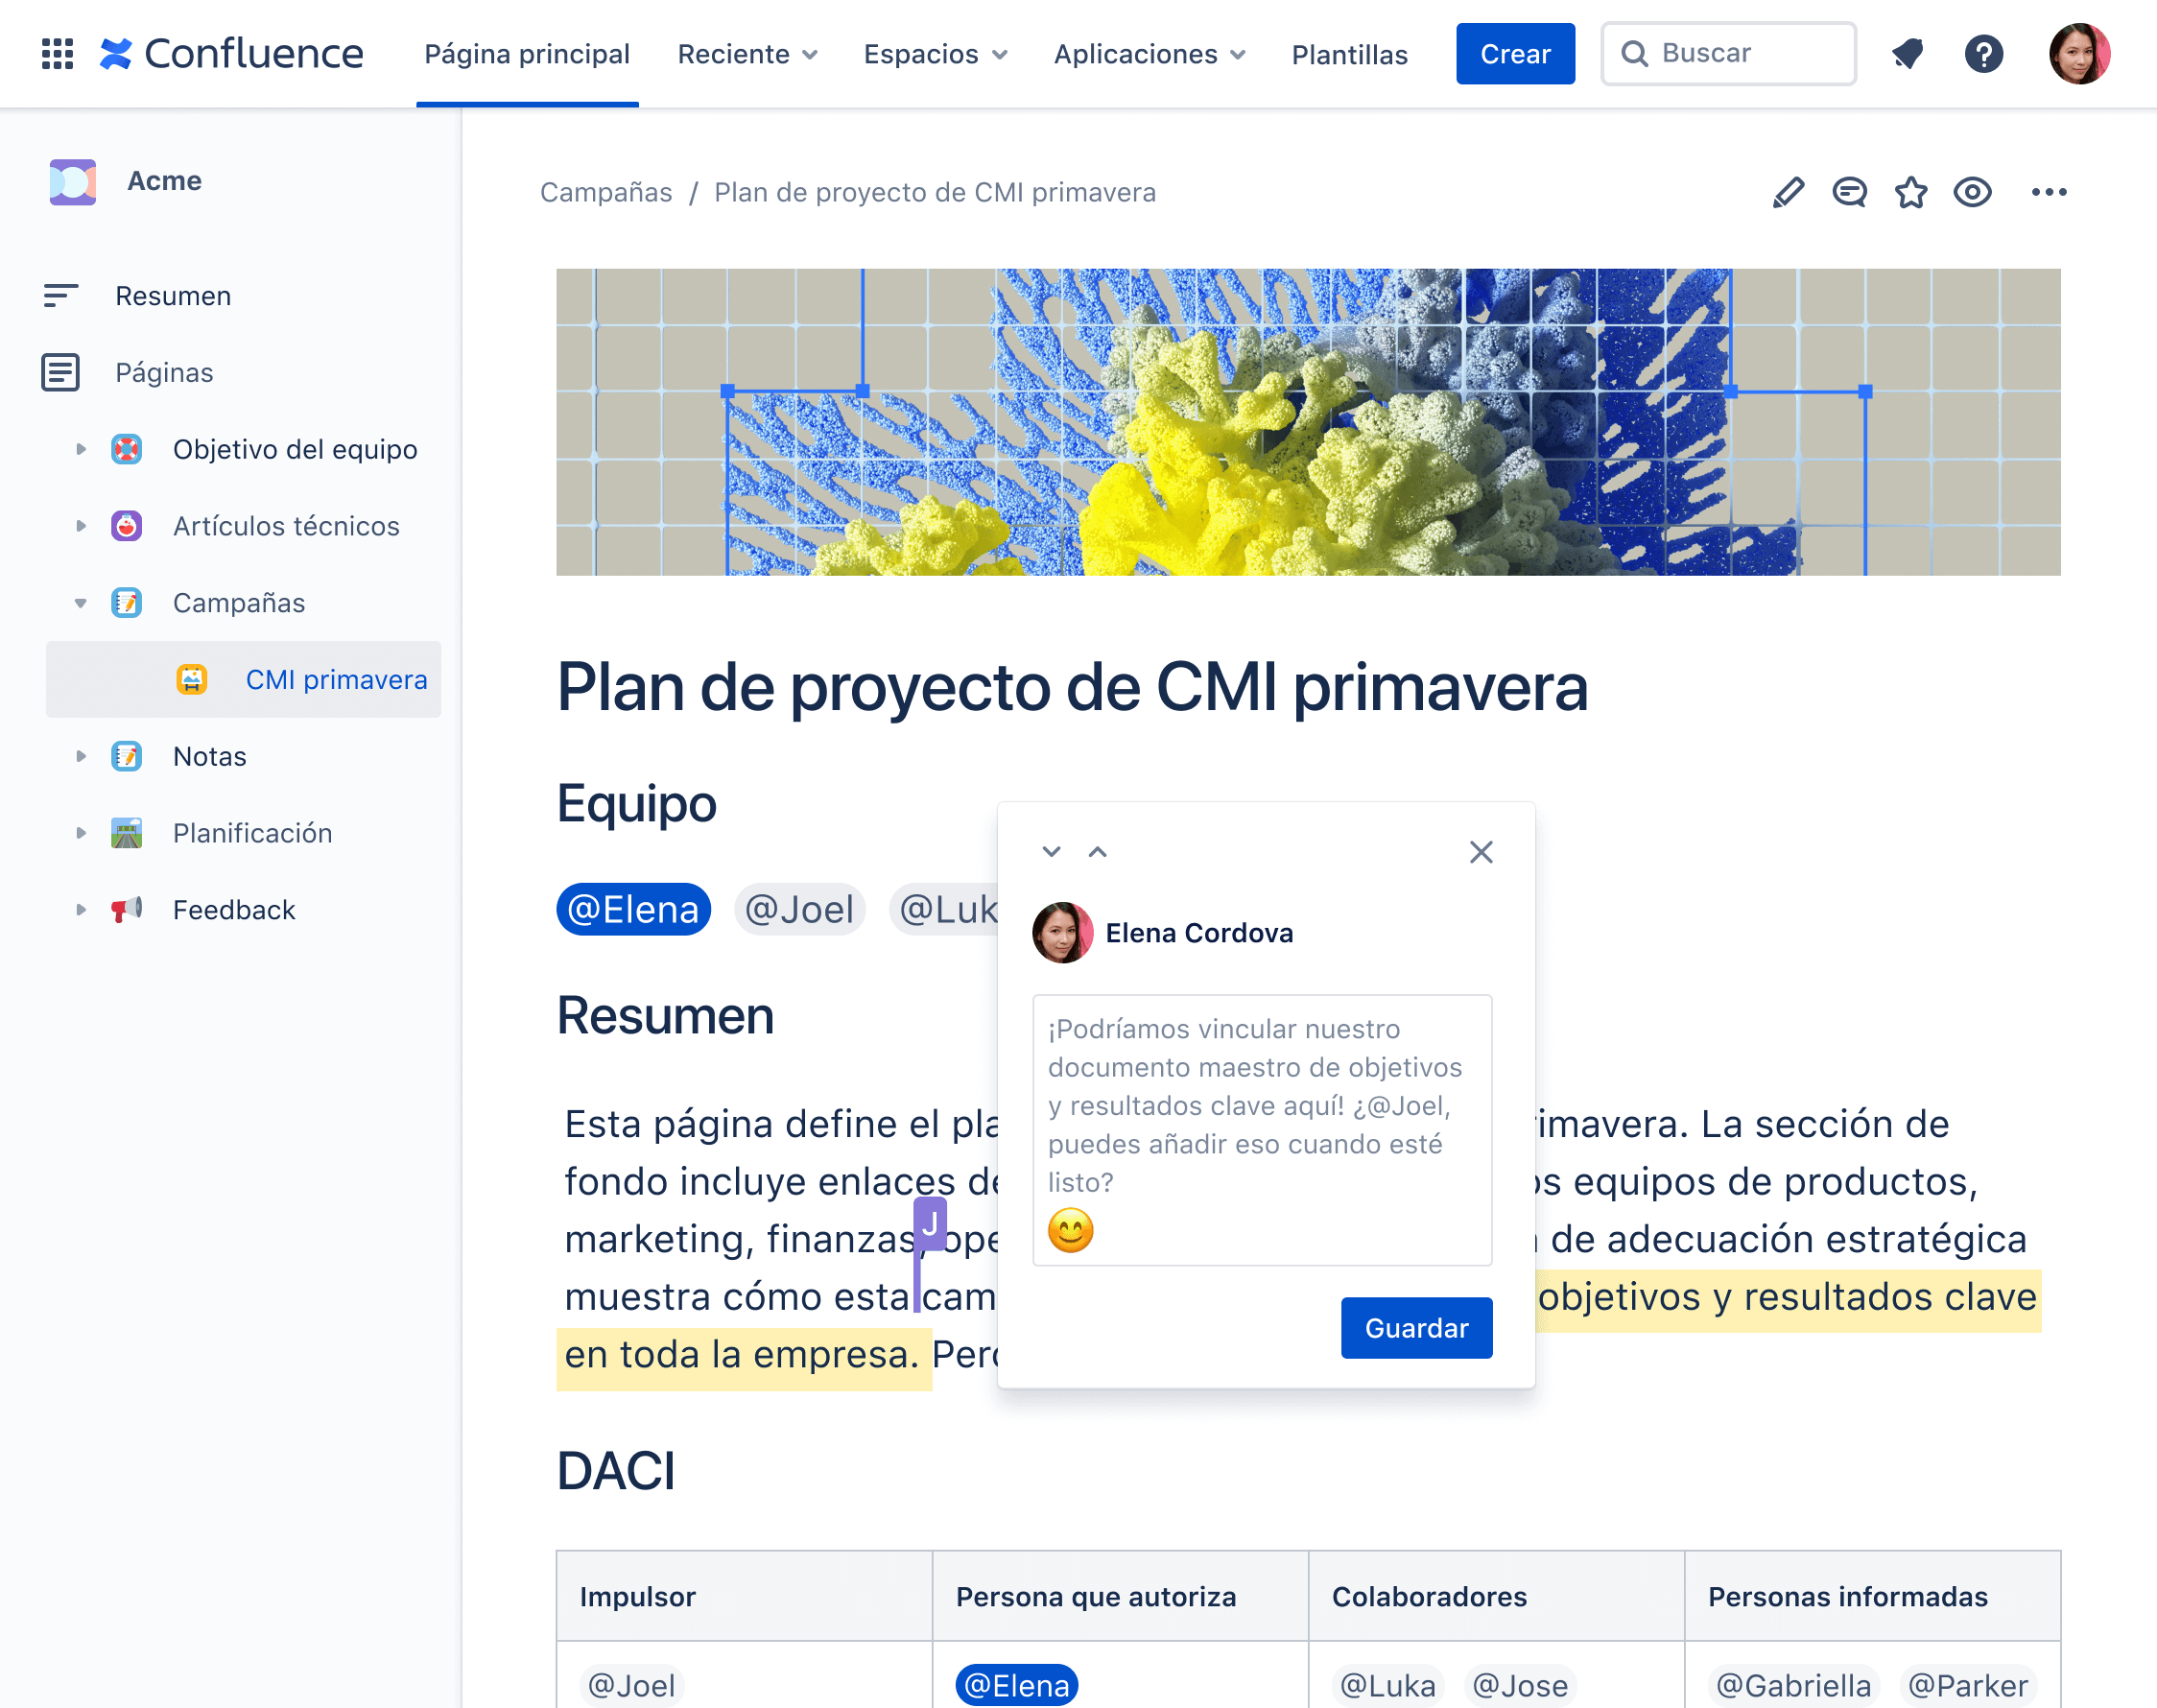Click the Resumen sidebar icon
Image resolution: width=2157 pixels, height=1708 pixels.
pyautogui.click(x=60, y=295)
